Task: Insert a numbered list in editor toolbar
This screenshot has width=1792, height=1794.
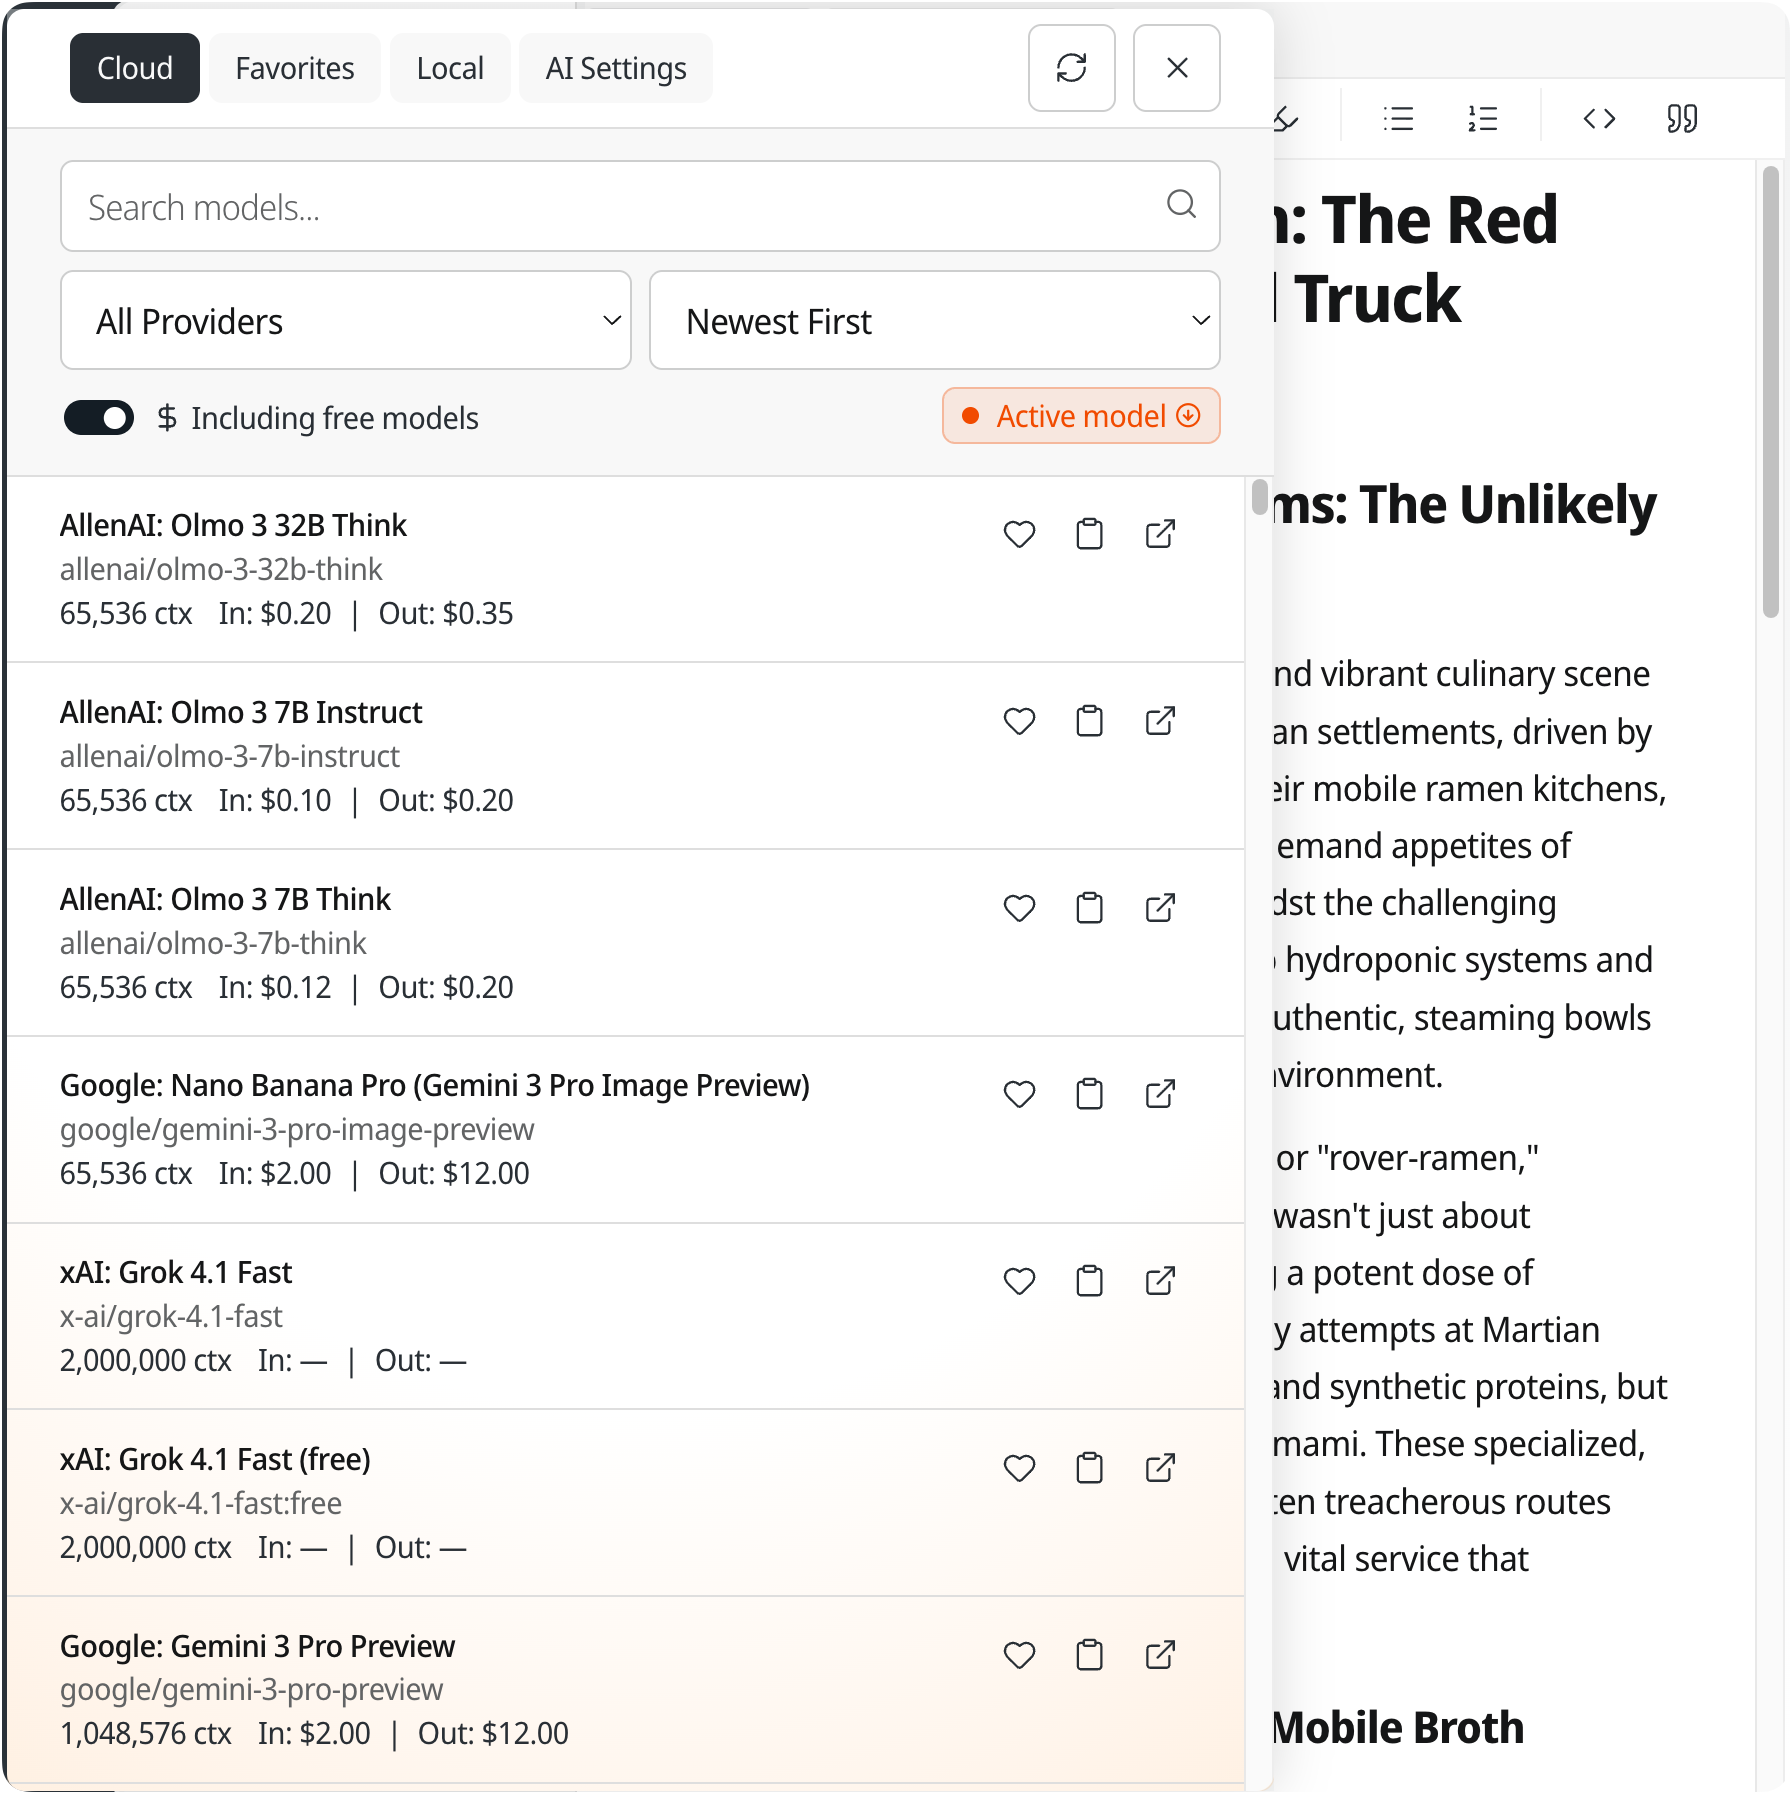Action: tap(1482, 119)
